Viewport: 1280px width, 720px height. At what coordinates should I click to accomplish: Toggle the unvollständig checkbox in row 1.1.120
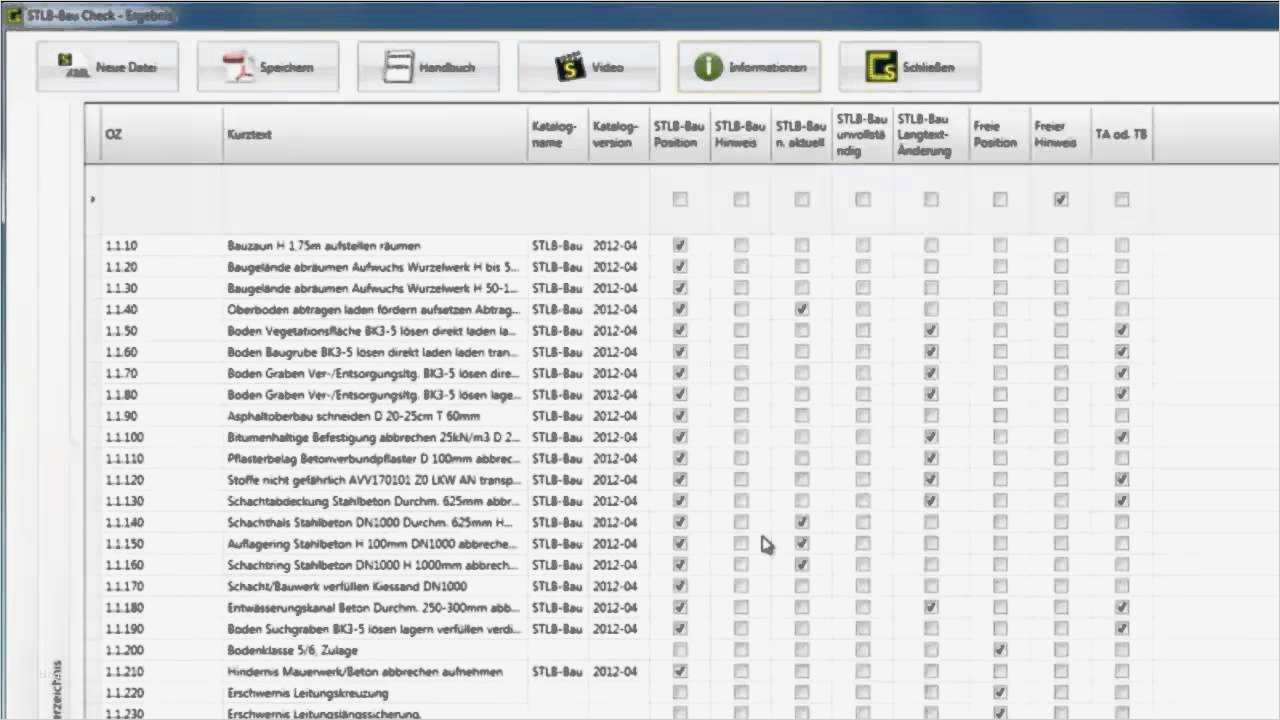tap(863, 480)
